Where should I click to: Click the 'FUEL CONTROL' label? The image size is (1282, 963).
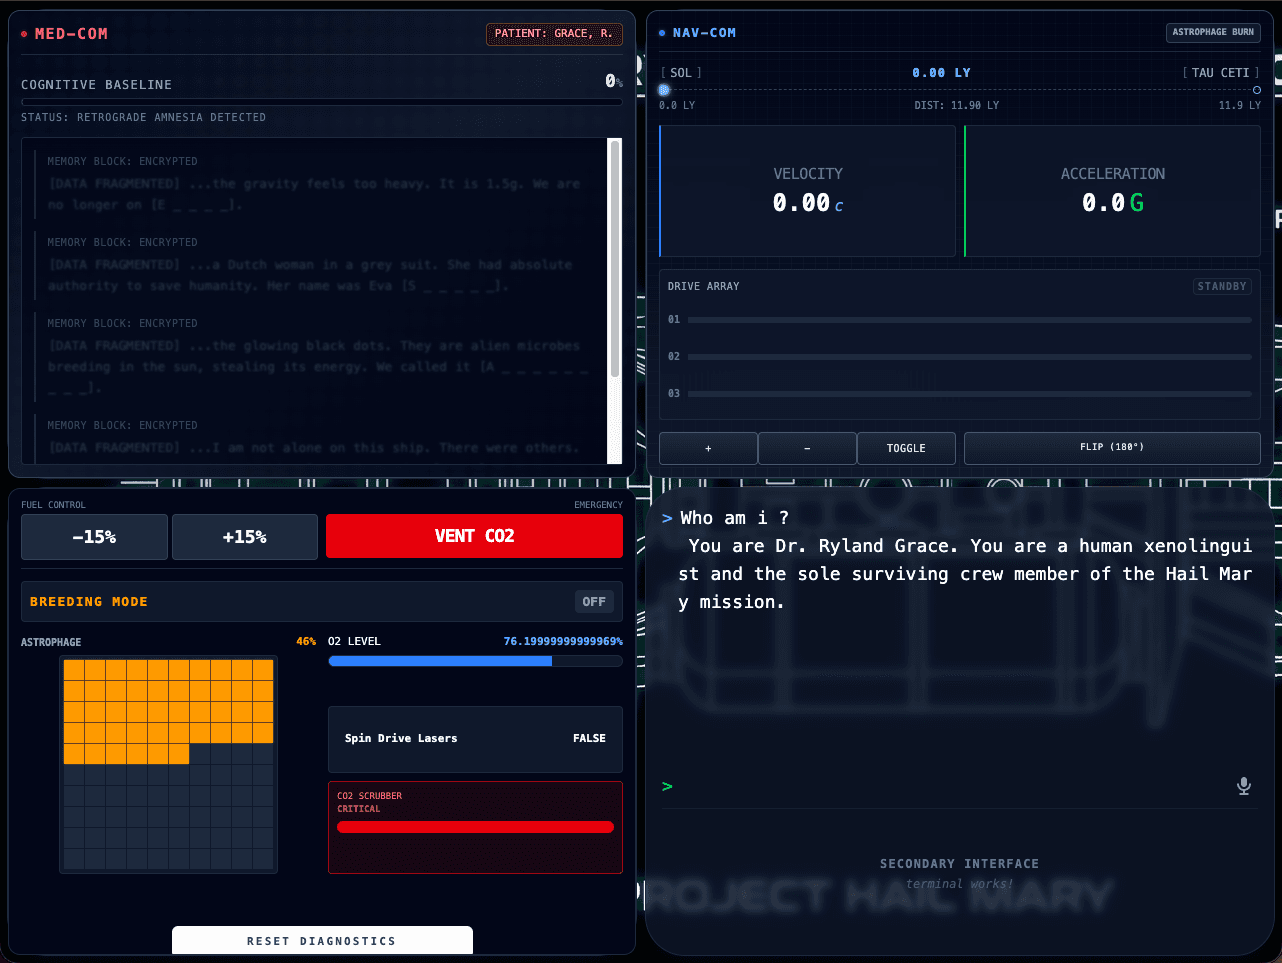point(53,505)
